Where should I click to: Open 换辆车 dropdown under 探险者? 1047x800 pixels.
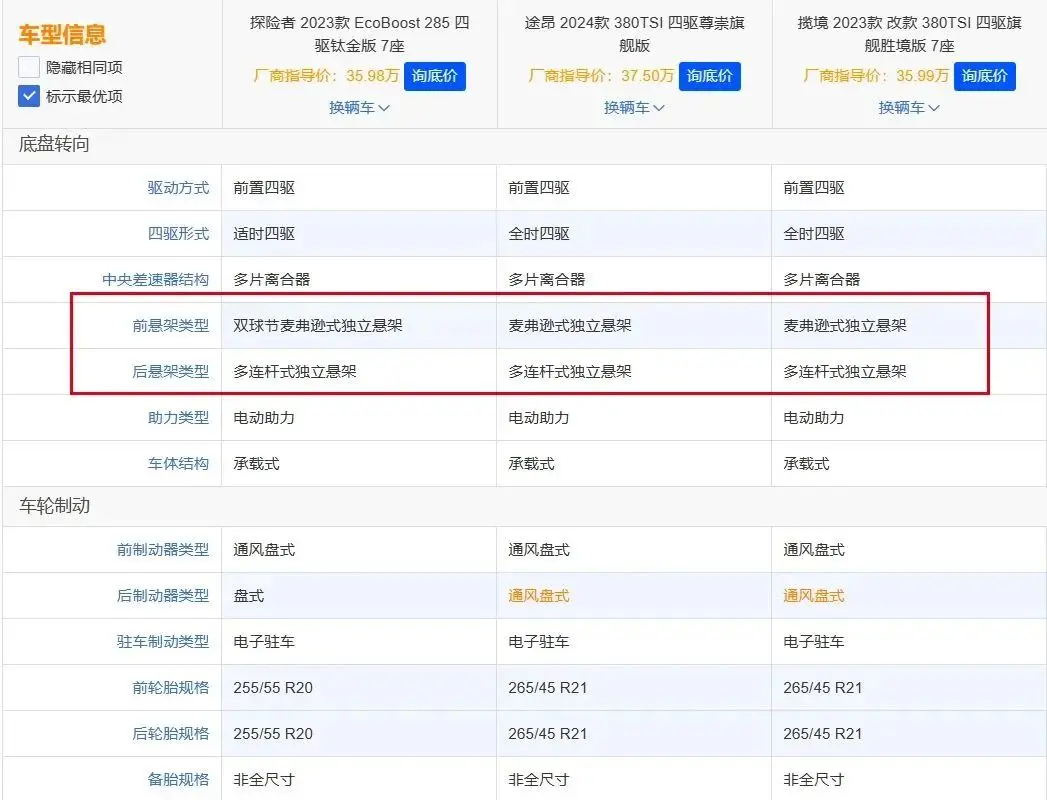click(359, 108)
